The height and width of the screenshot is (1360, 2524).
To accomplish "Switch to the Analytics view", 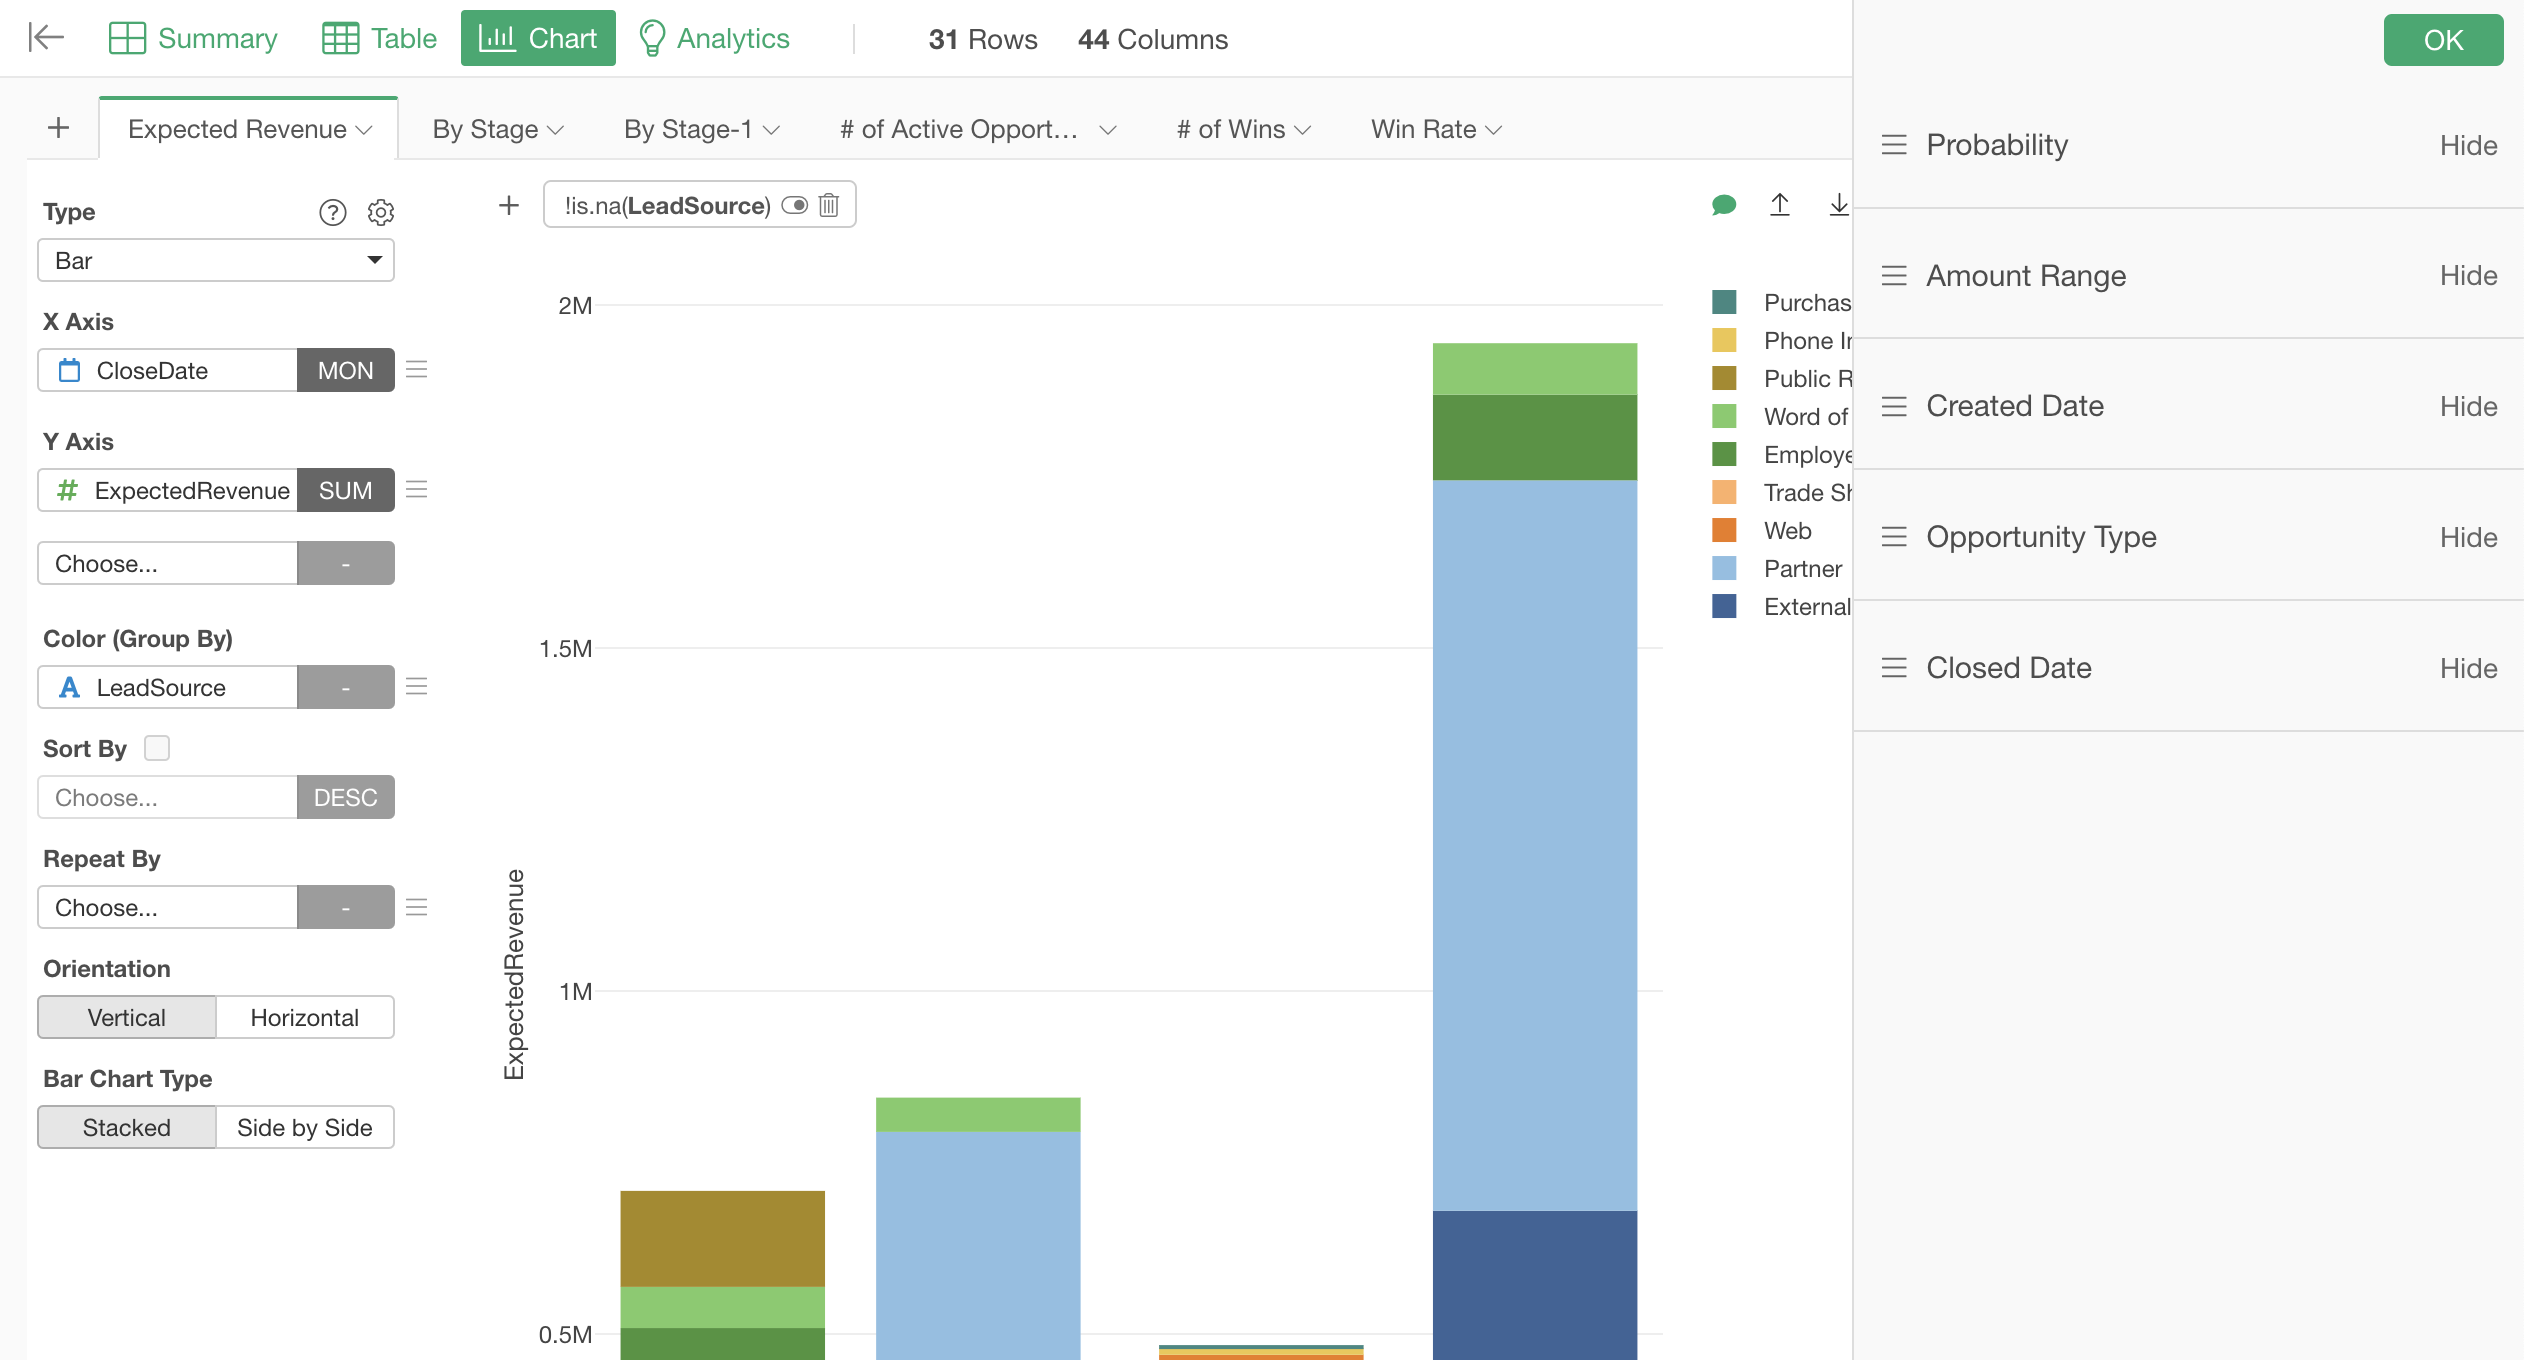I will (x=714, y=38).
